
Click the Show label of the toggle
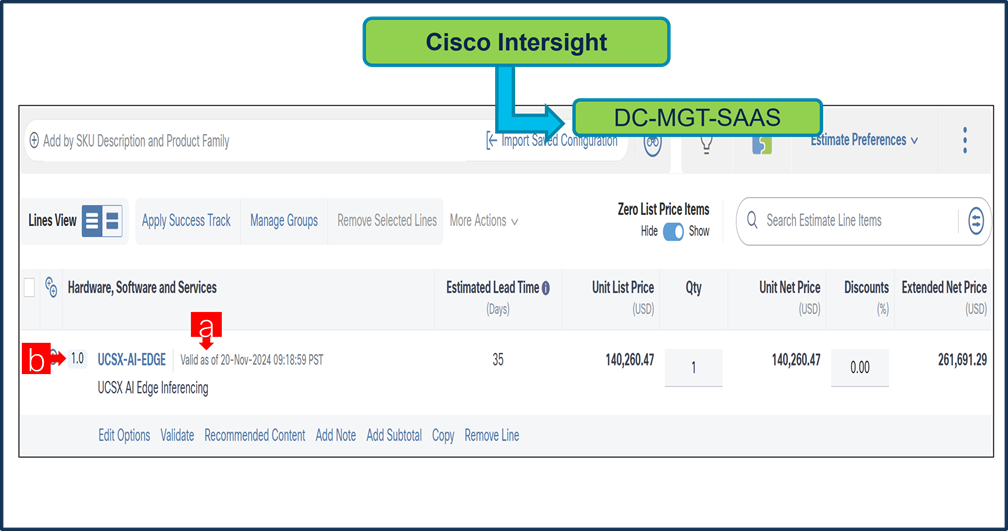(699, 231)
